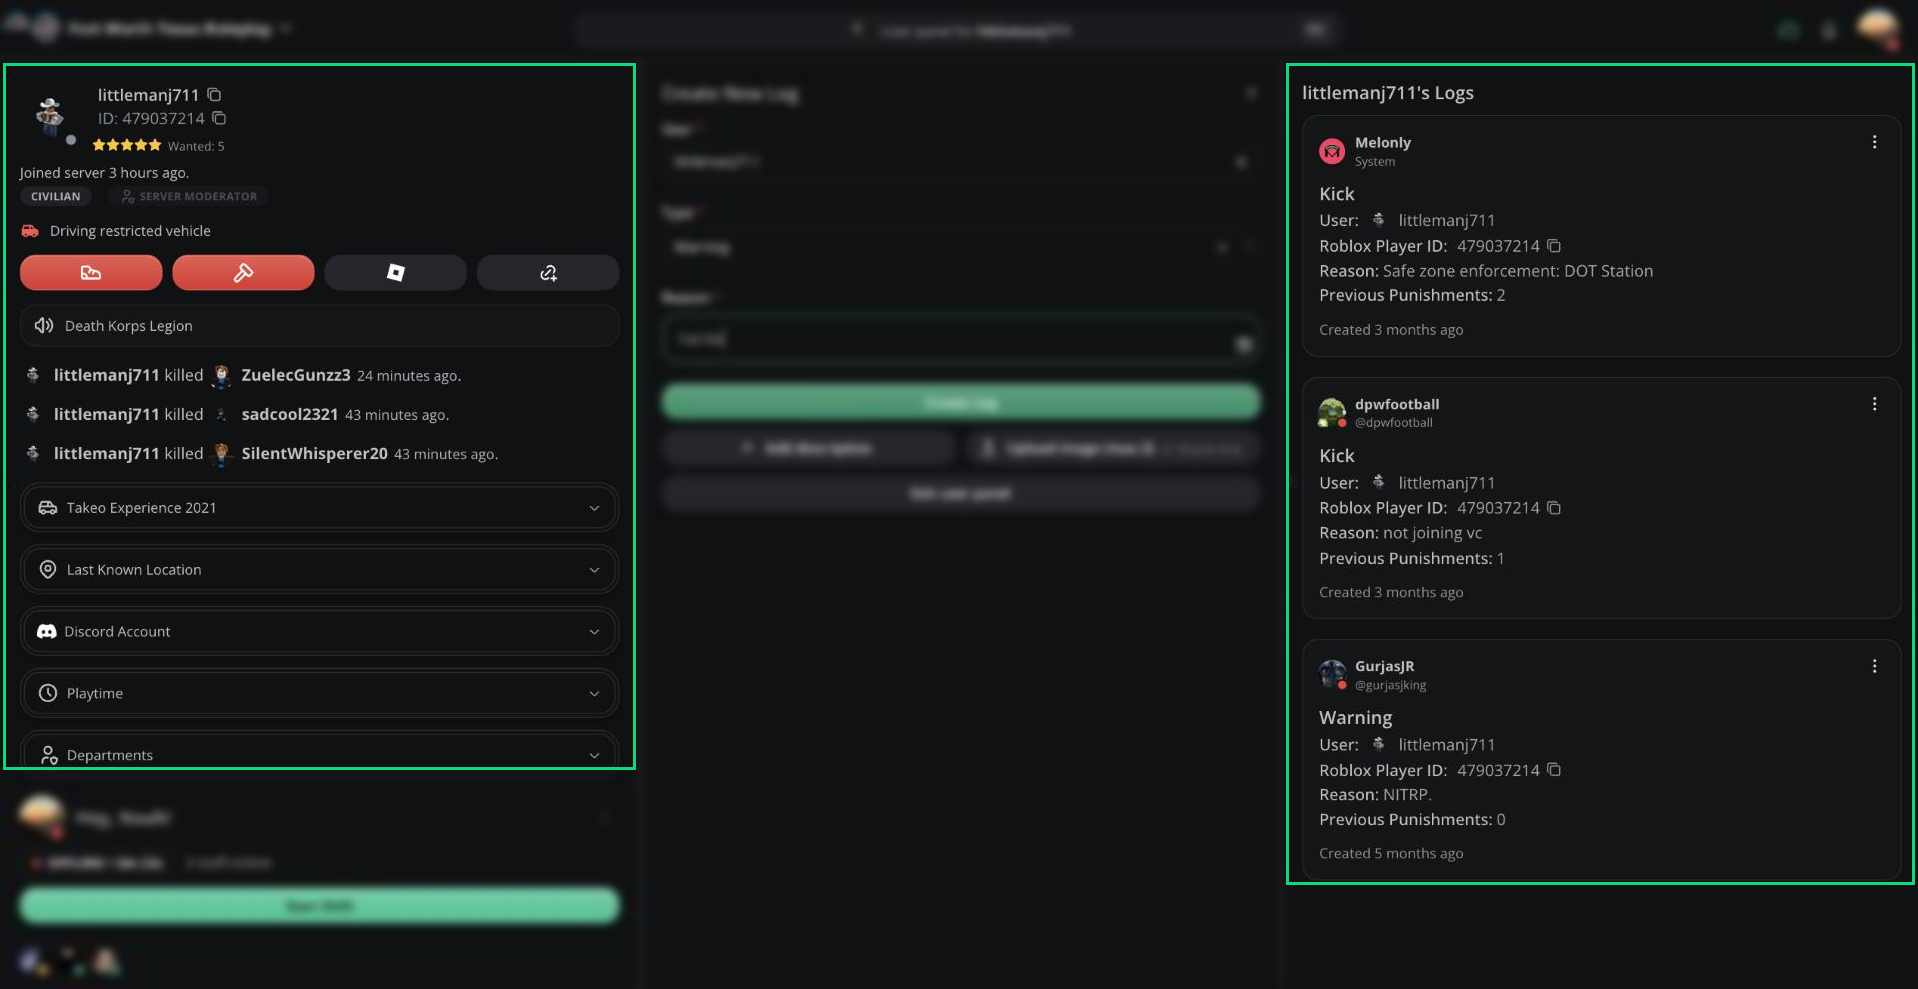This screenshot has height=989, width=1918.
Task: Click the 'Created 5 months ago' timestamp
Action: (1391, 853)
